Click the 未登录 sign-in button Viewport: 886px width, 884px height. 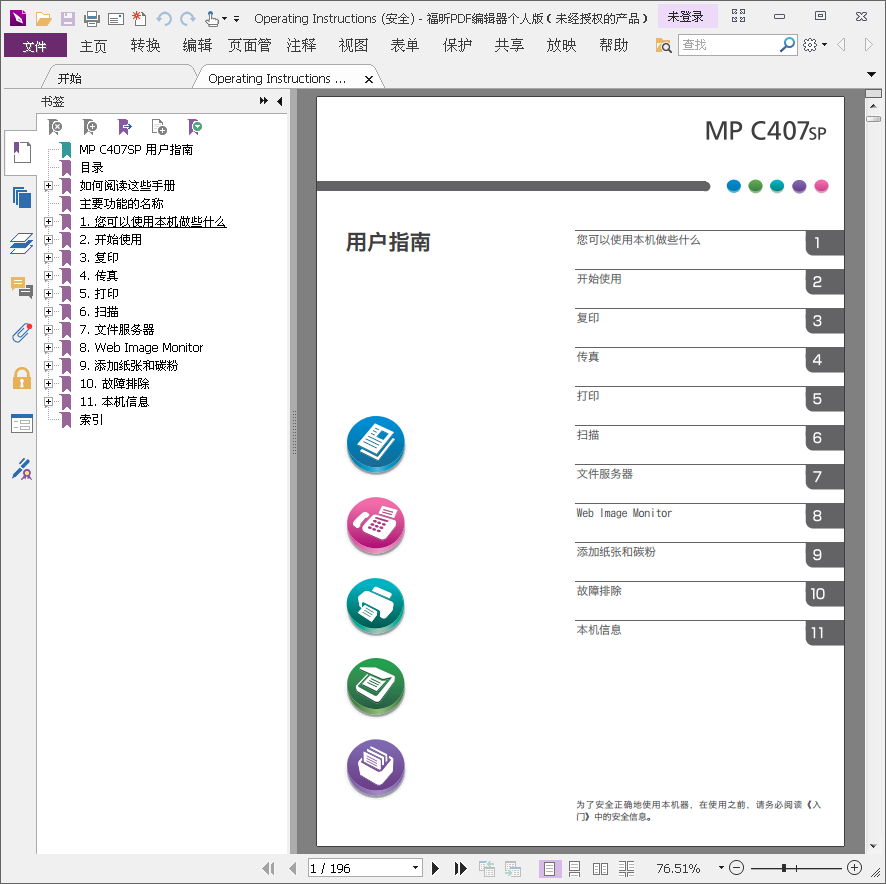(x=685, y=16)
